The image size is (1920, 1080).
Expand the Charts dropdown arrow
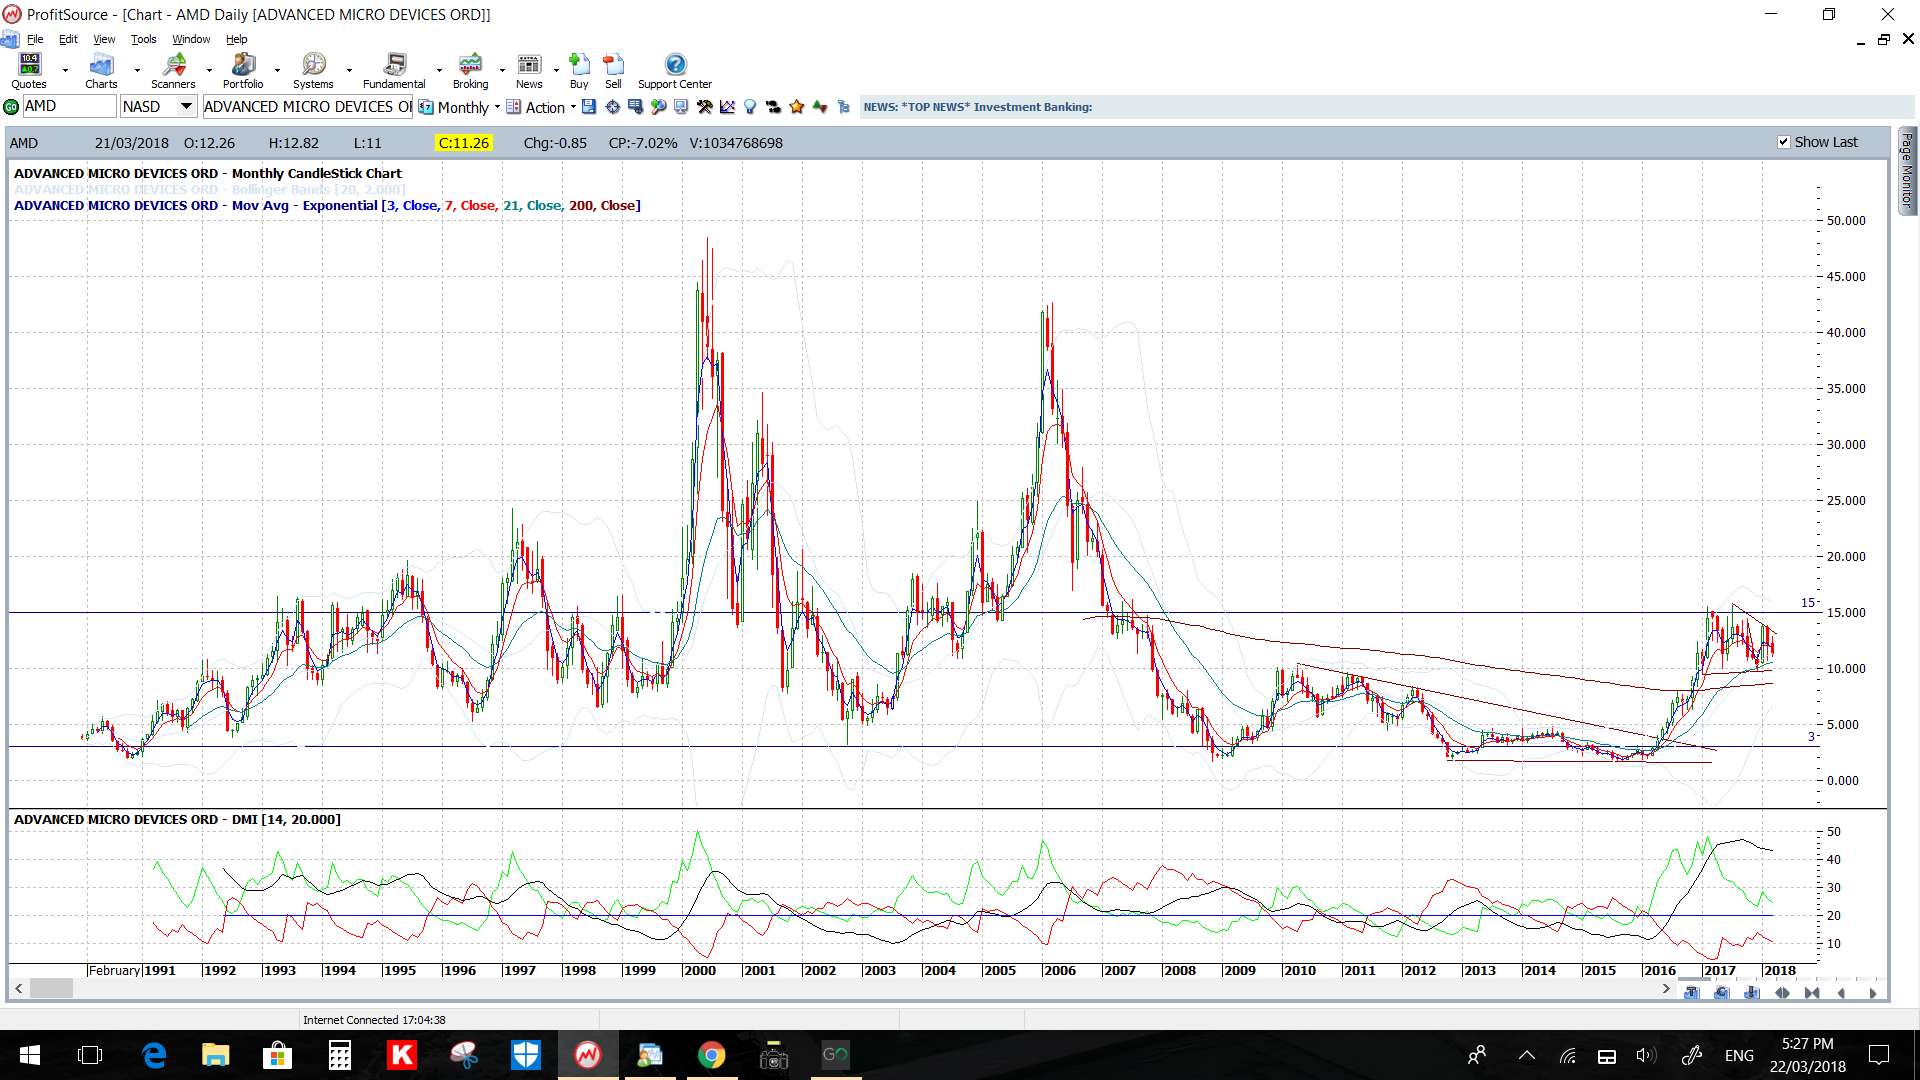[137, 71]
